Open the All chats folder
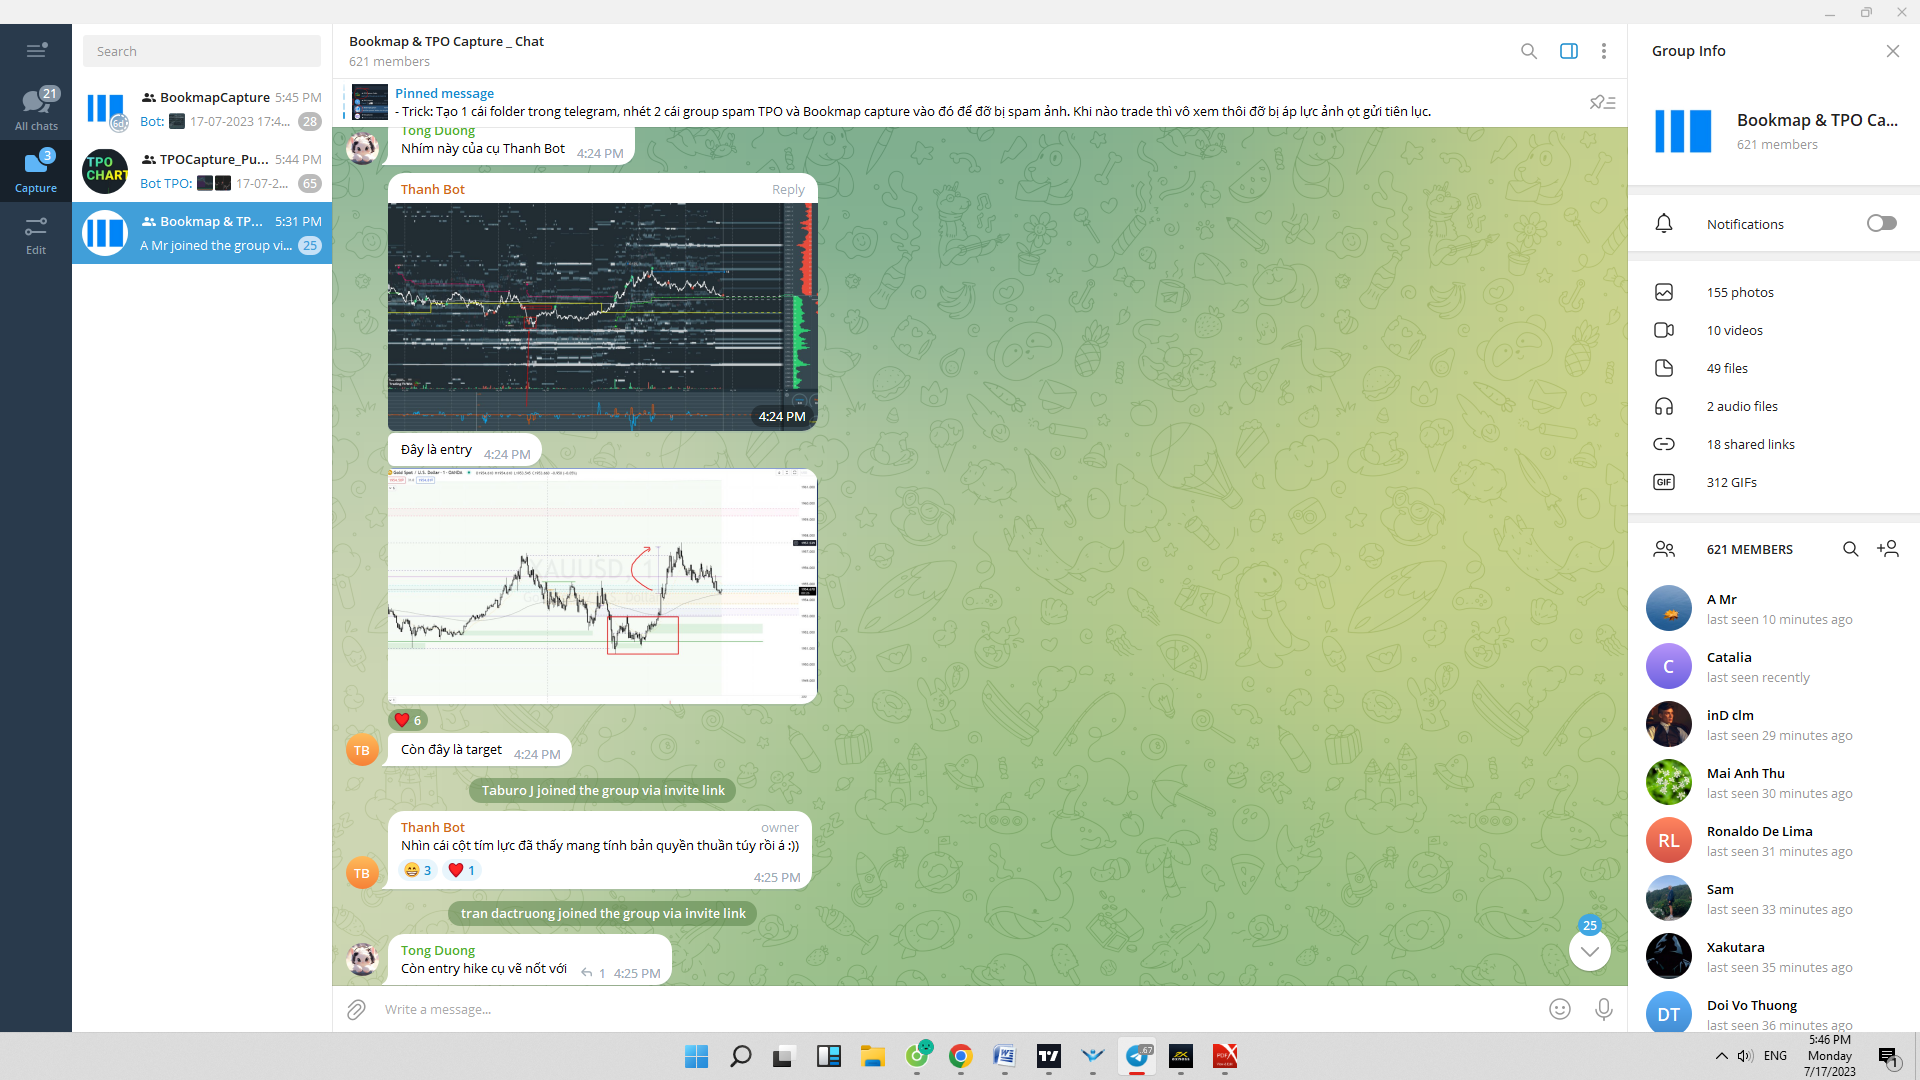Viewport: 1920px width, 1080px height. pos(36,109)
